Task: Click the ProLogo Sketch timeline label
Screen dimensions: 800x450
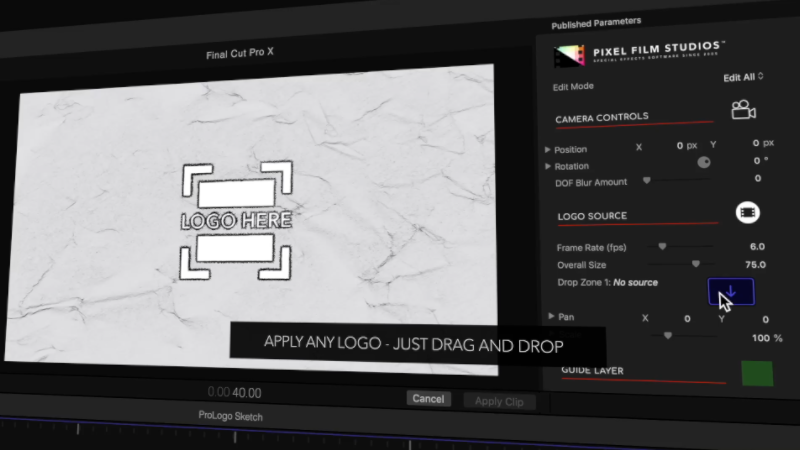Action: [x=230, y=416]
